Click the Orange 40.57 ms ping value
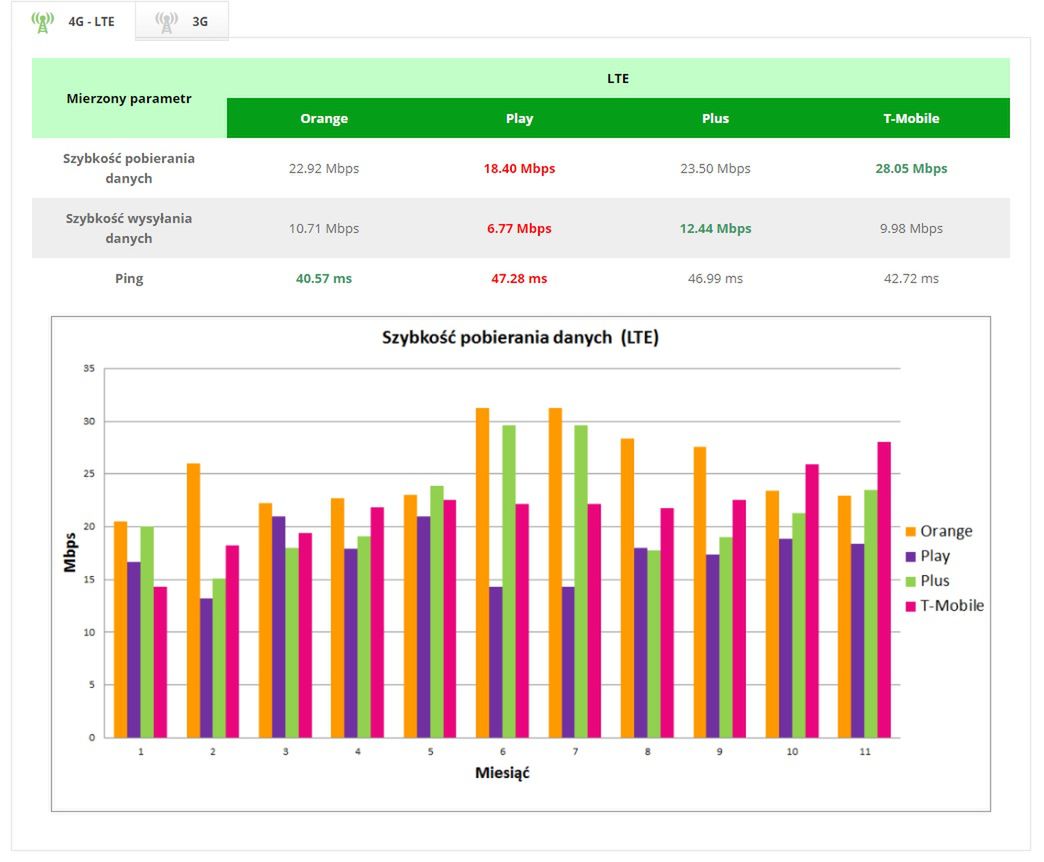The image size is (1044, 862). pyautogui.click(x=324, y=278)
